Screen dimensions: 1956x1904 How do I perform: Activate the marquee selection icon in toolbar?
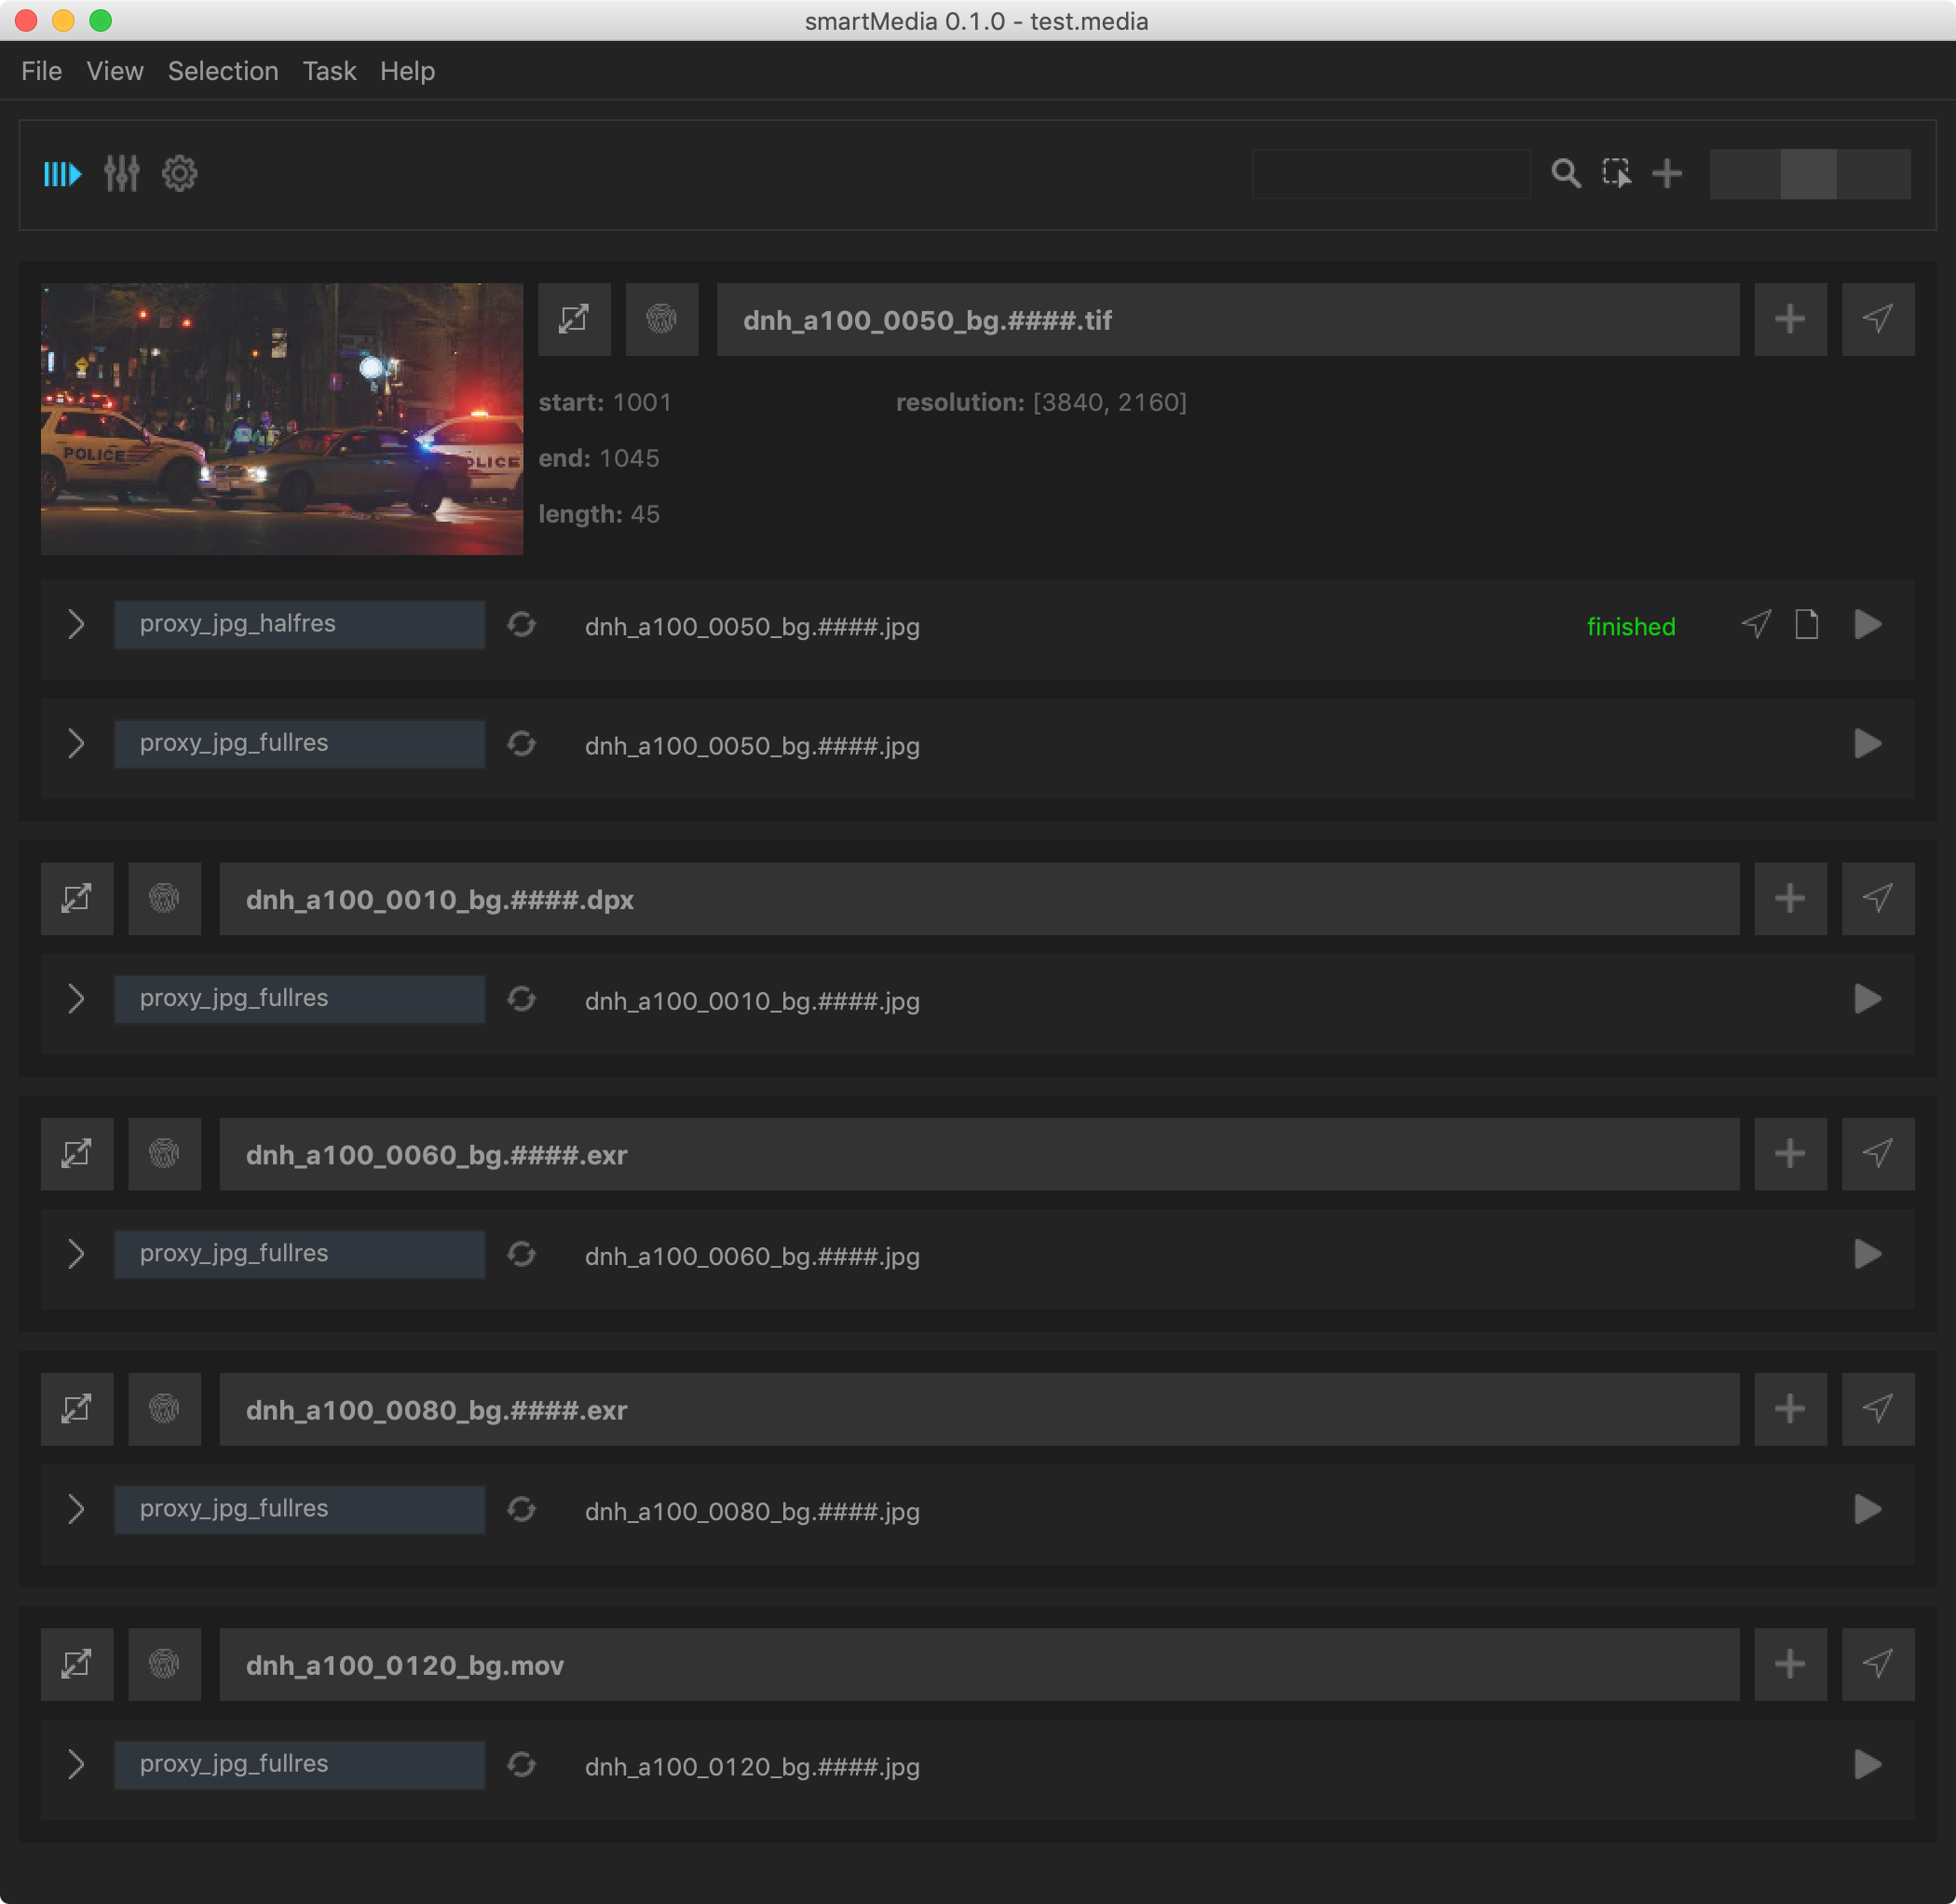click(1616, 174)
